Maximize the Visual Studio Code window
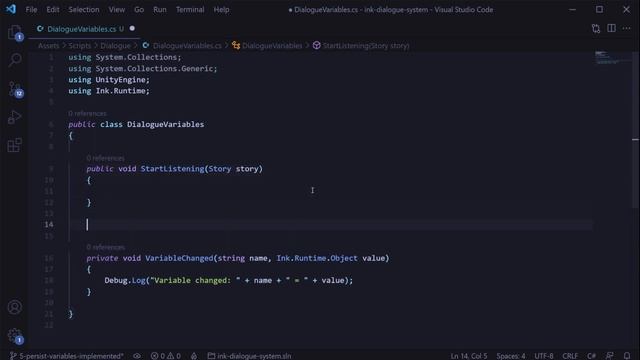 click(x=599, y=9)
